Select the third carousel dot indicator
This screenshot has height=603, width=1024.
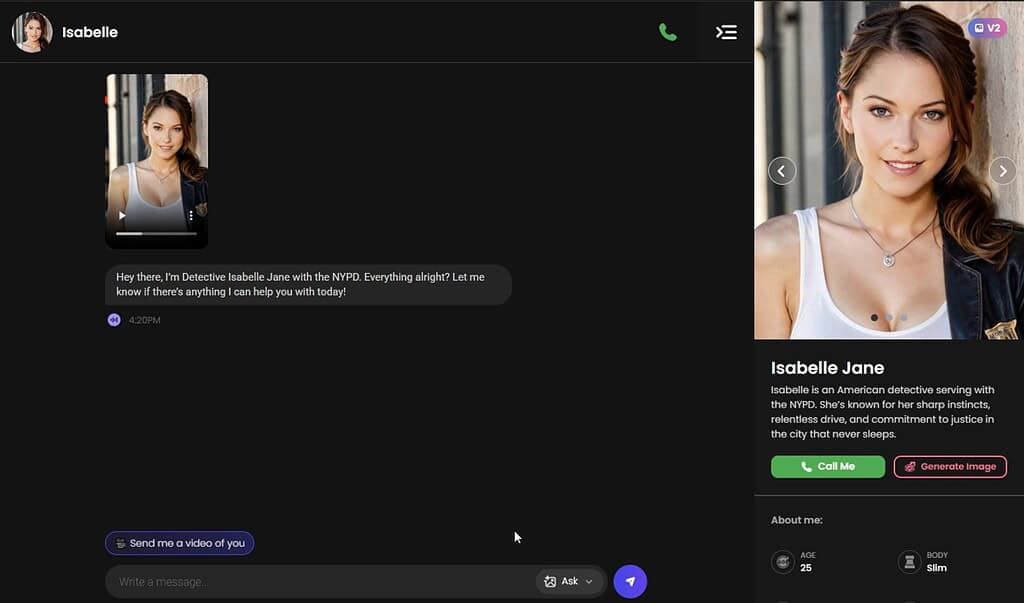click(x=904, y=318)
